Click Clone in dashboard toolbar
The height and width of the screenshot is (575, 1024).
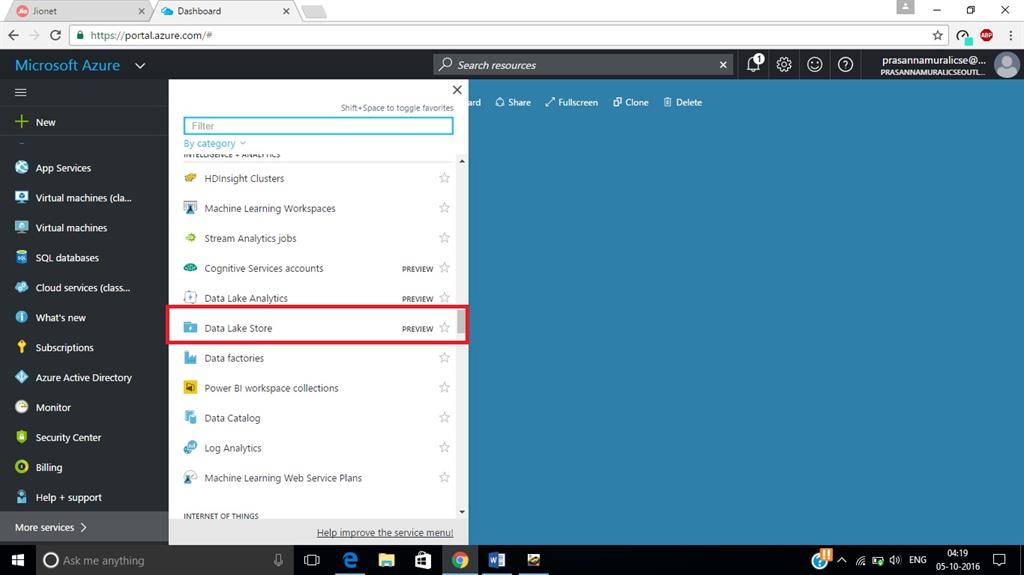pyautogui.click(x=631, y=103)
